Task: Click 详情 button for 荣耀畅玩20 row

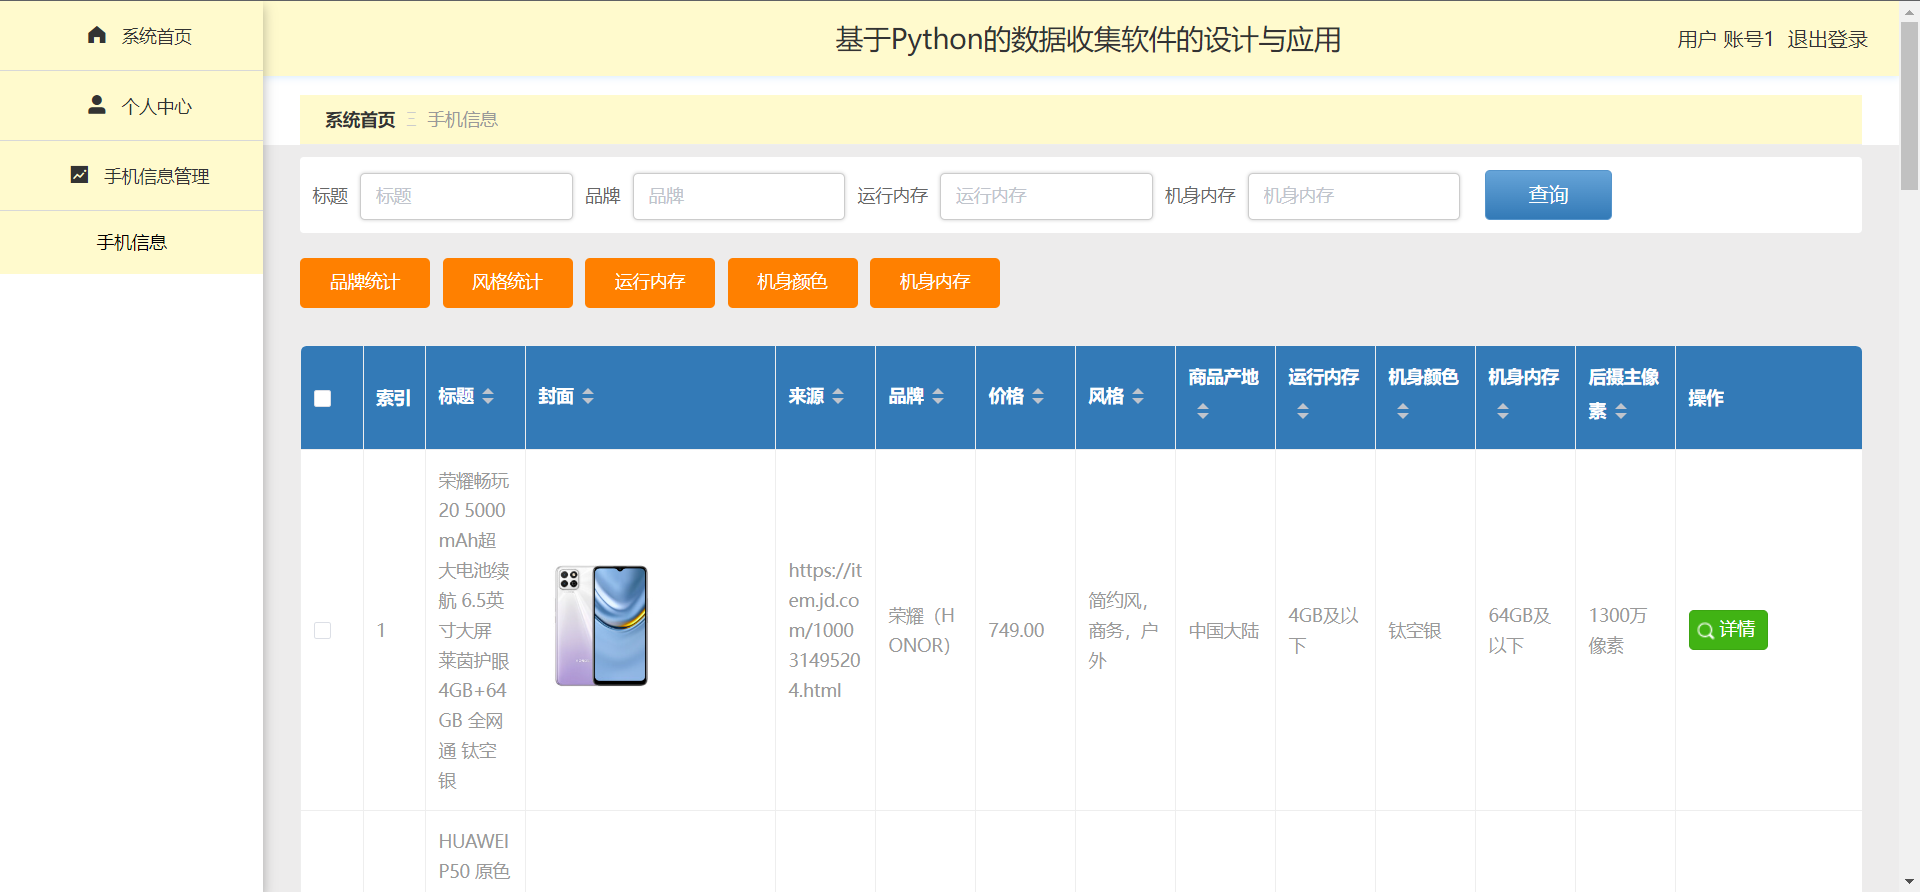Action: tap(1728, 630)
